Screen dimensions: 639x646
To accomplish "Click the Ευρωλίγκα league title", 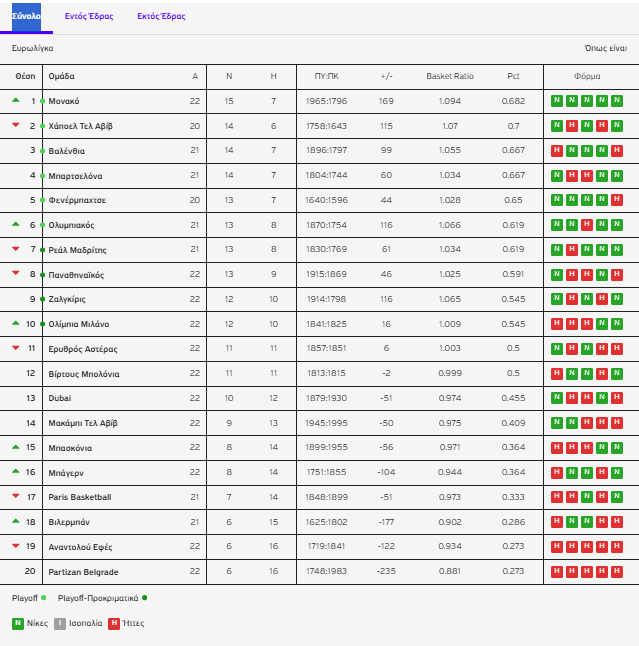I will (33, 48).
